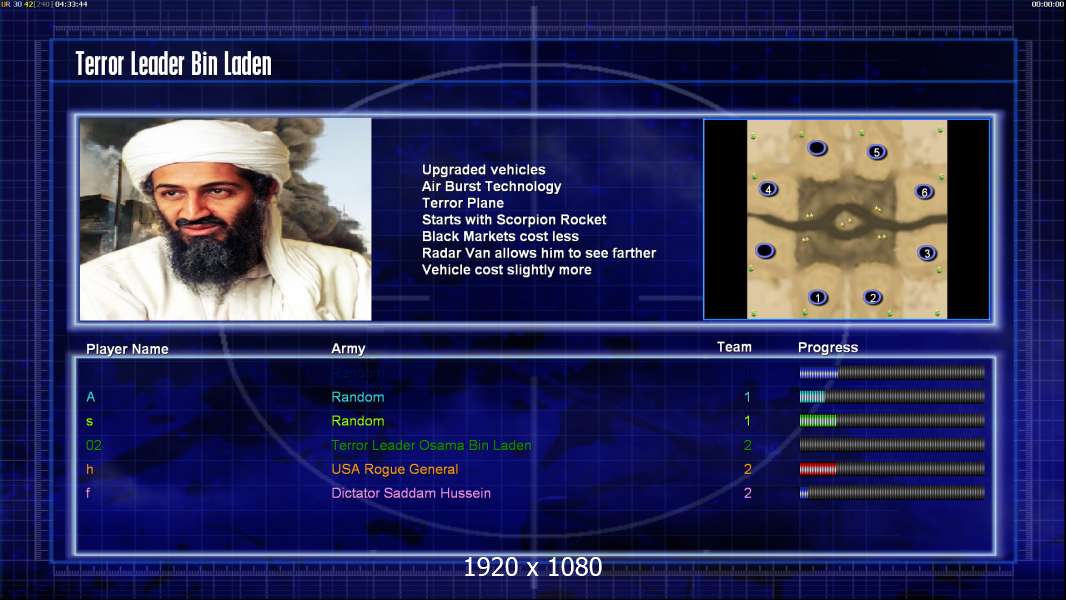Click unnumbered start marker at map top
Image resolution: width=1066 pixels, height=600 pixels.
817,147
